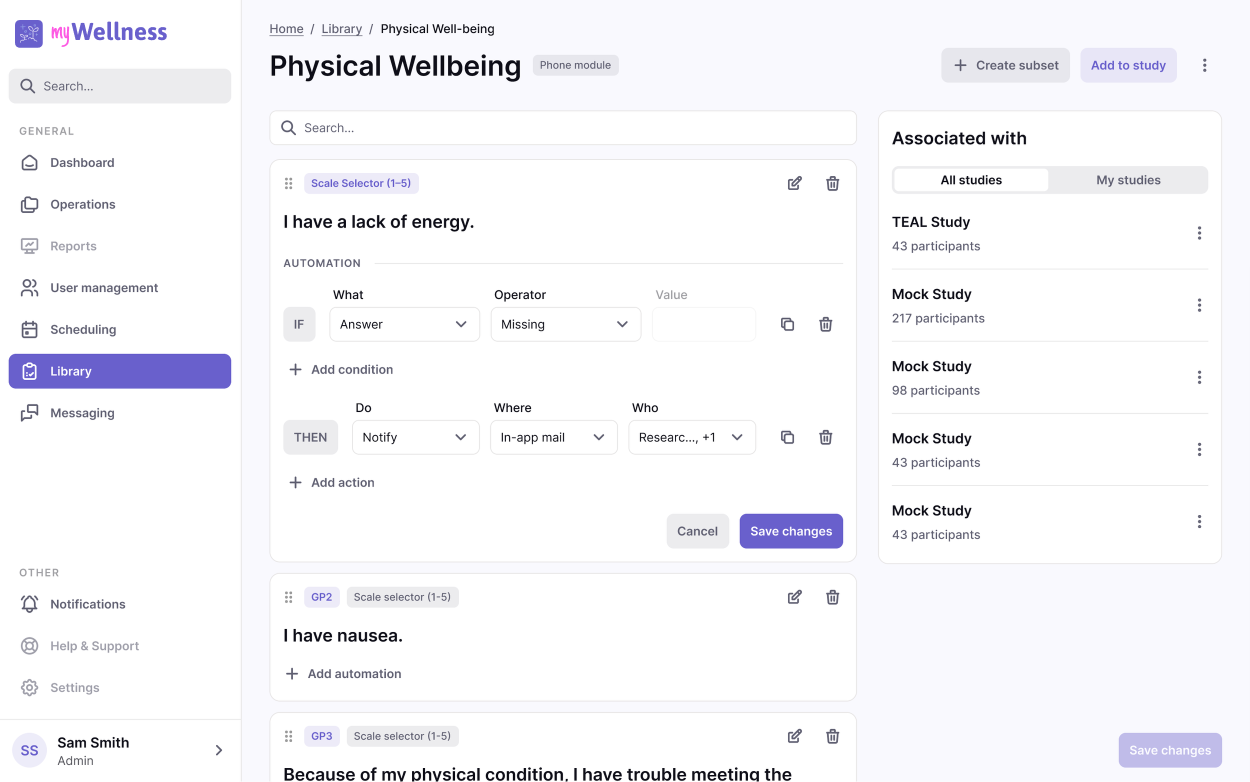Viewport: 1250px width, 782px height.
Task: Expand the 'Who' recipients dropdown
Action: point(692,438)
